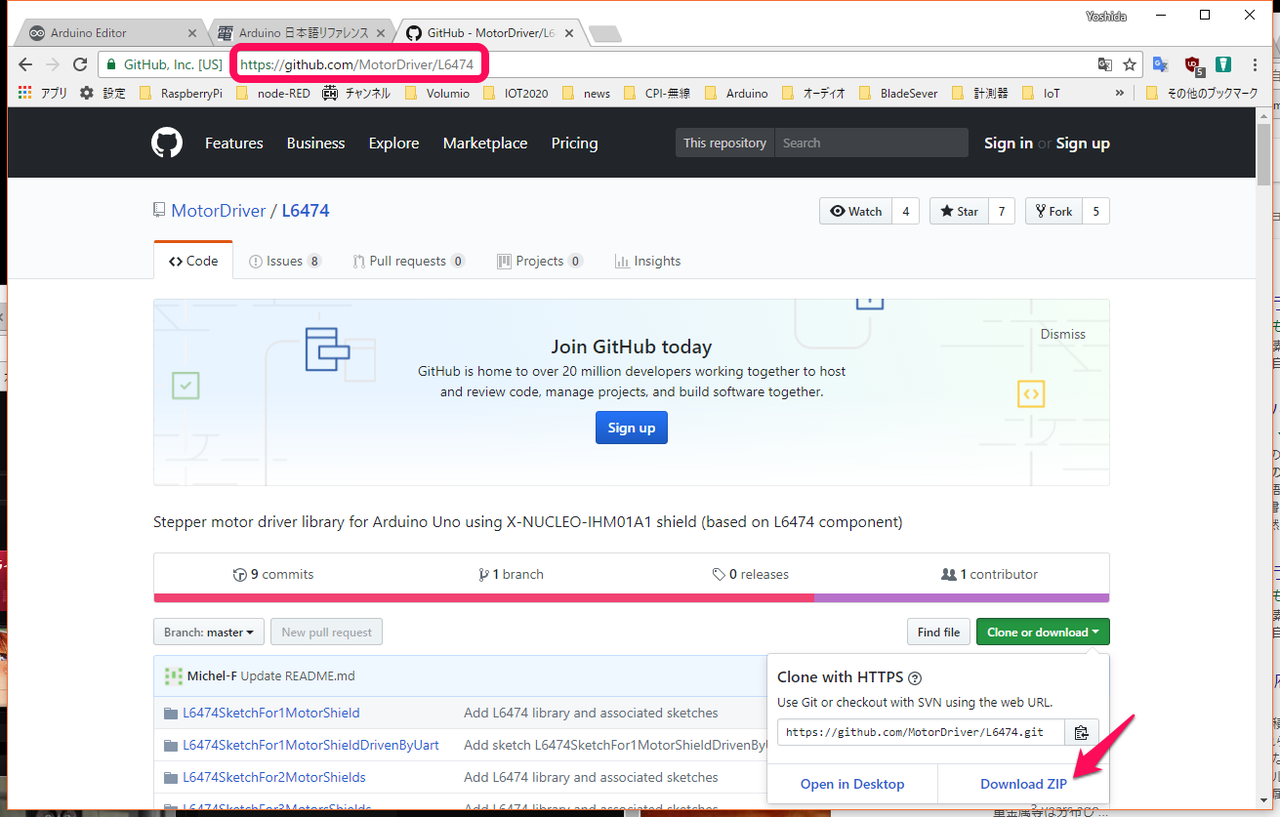
Task: Bookmark page with star icon in address bar
Action: click(1130, 65)
